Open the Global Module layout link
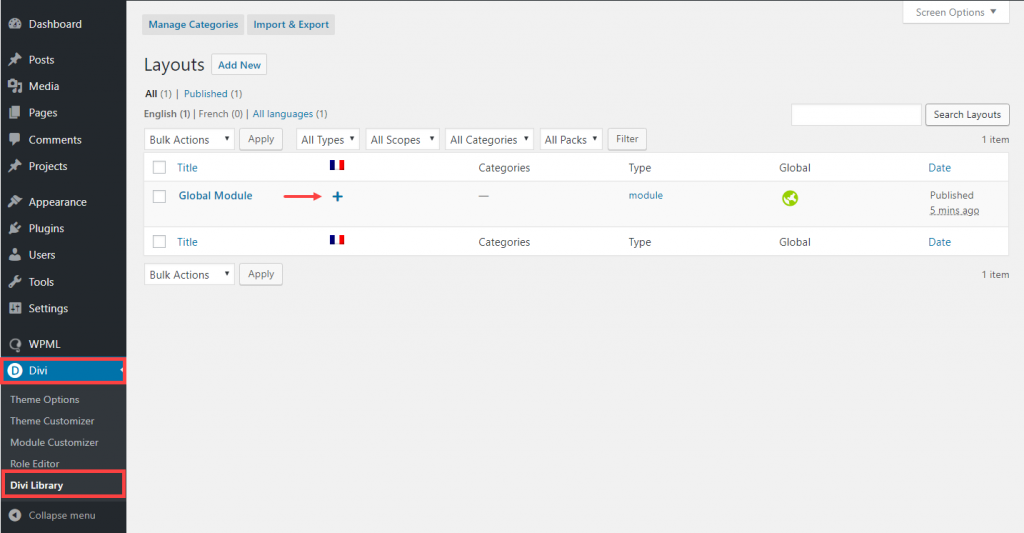Viewport: 1024px width, 533px height. tap(216, 195)
